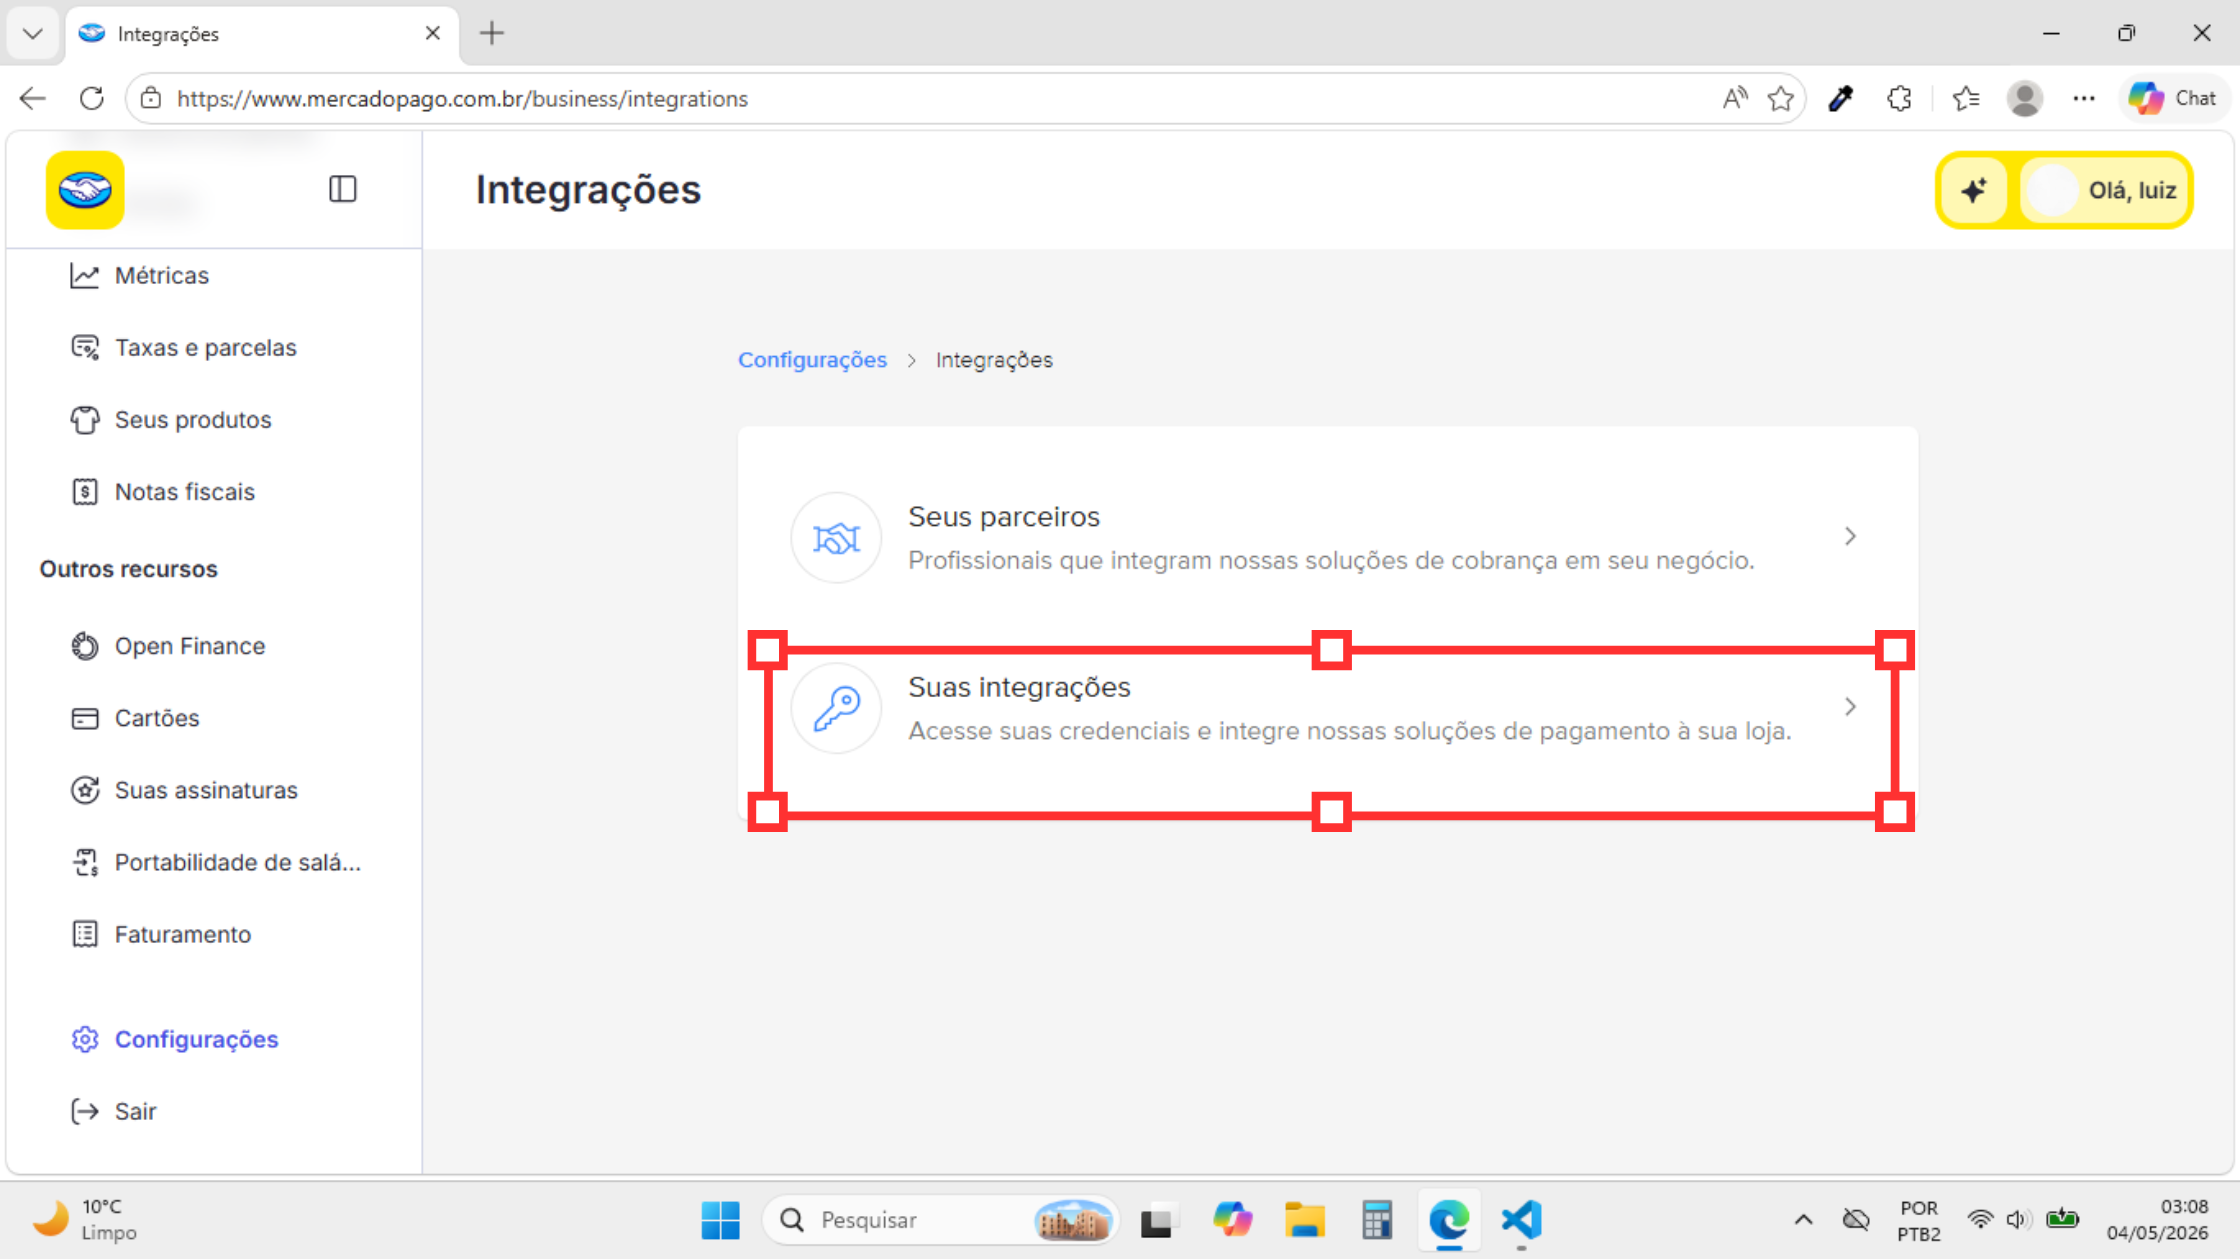
Task: Click the weather widget showing 10°C
Action: click(86, 1220)
